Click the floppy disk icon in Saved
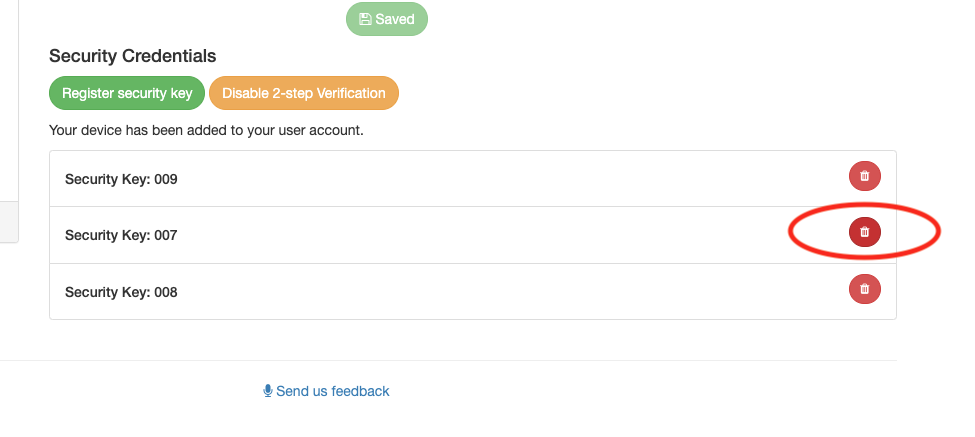The height and width of the screenshot is (437, 975). pyautogui.click(x=365, y=19)
